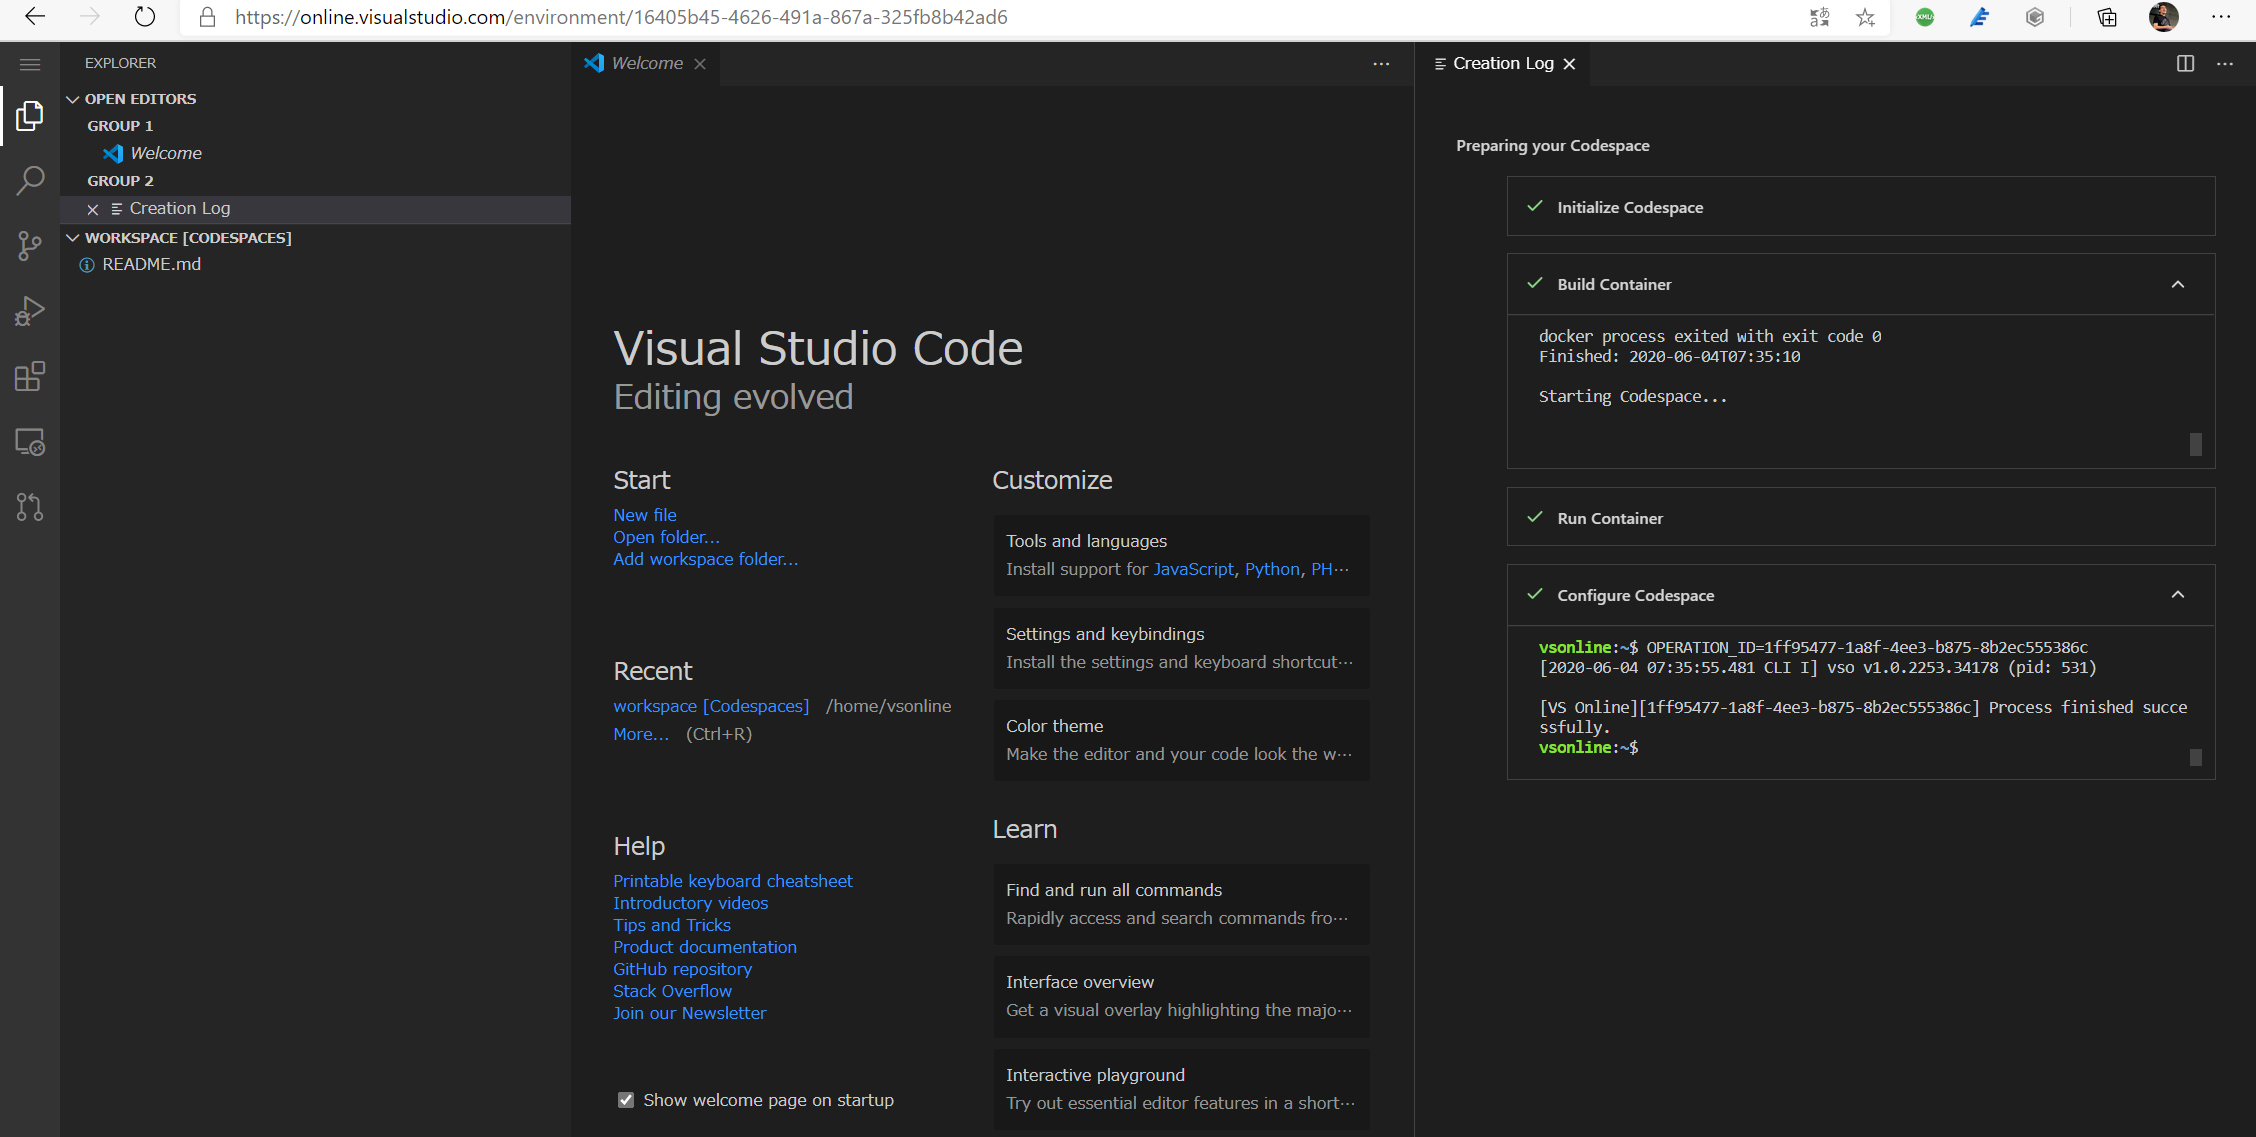Toggle the favorites star in the address bar
The width and height of the screenshot is (2256, 1137).
[x=1864, y=17]
